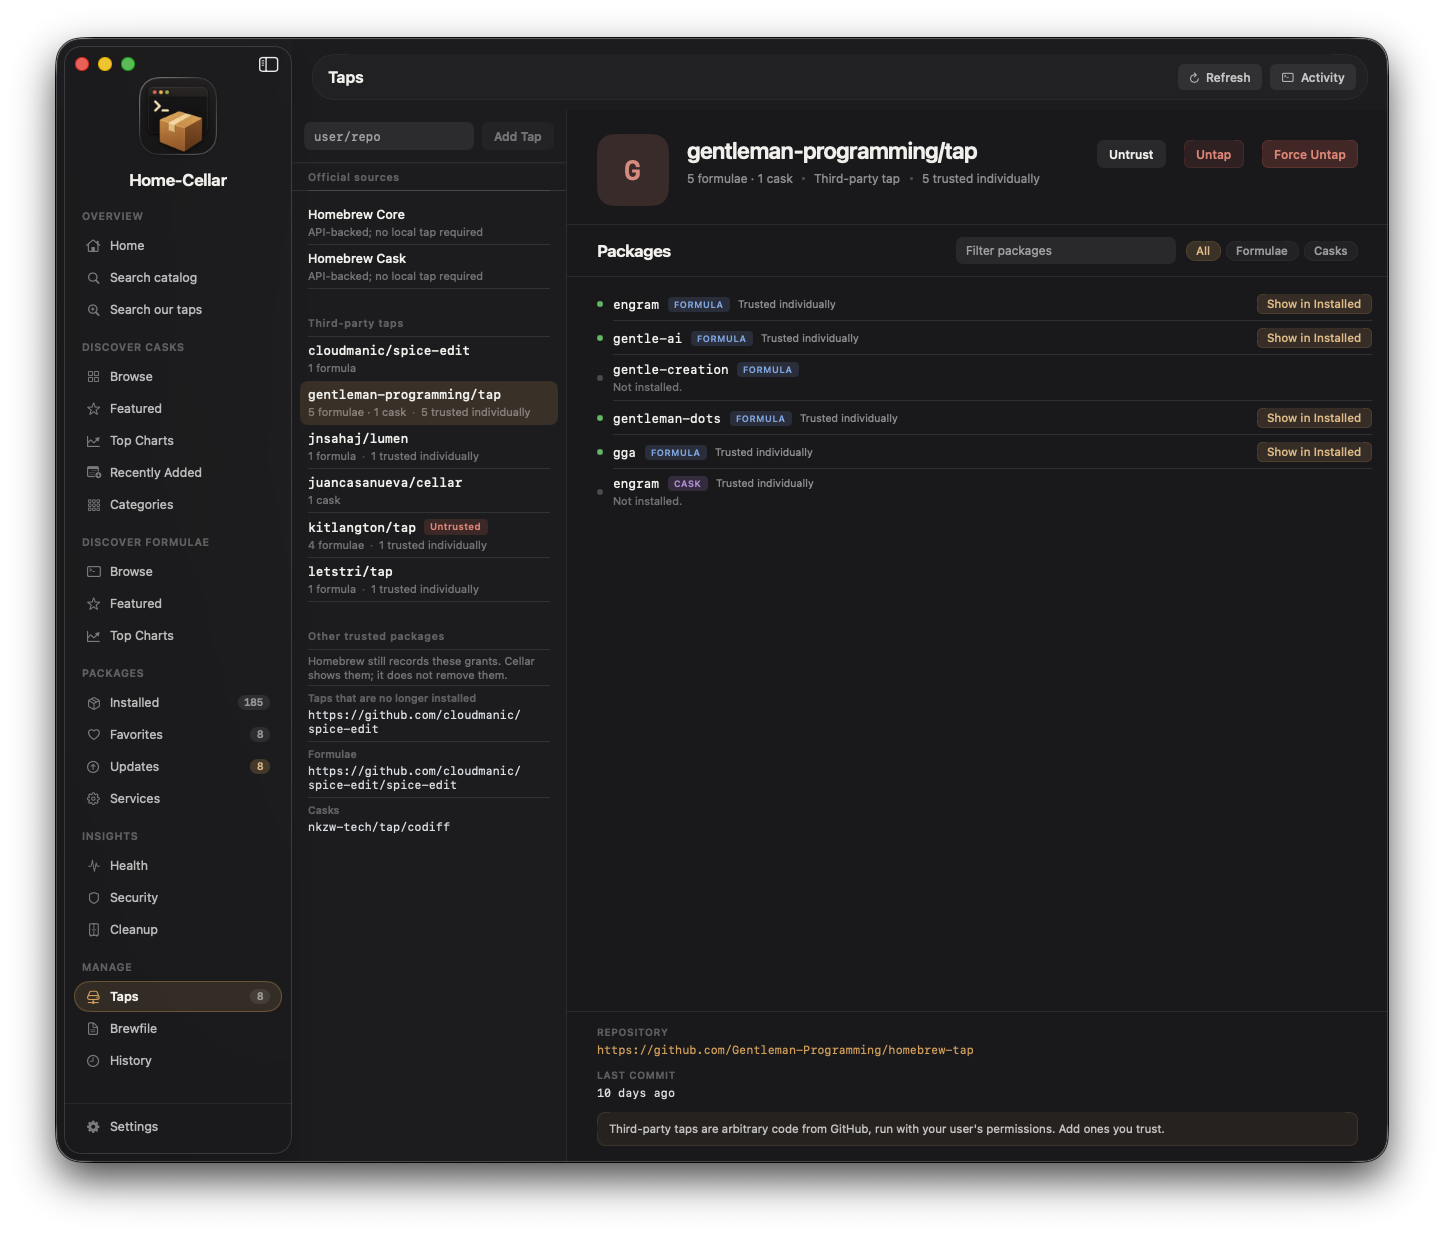The image size is (1444, 1236).
Task: Click the Services gear icon
Action: (93, 799)
